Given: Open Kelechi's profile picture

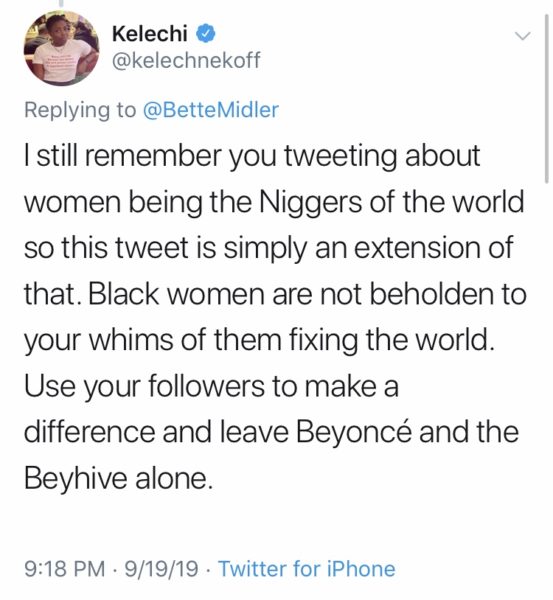Looking at the screenshot, I should [x=61, y=48].
